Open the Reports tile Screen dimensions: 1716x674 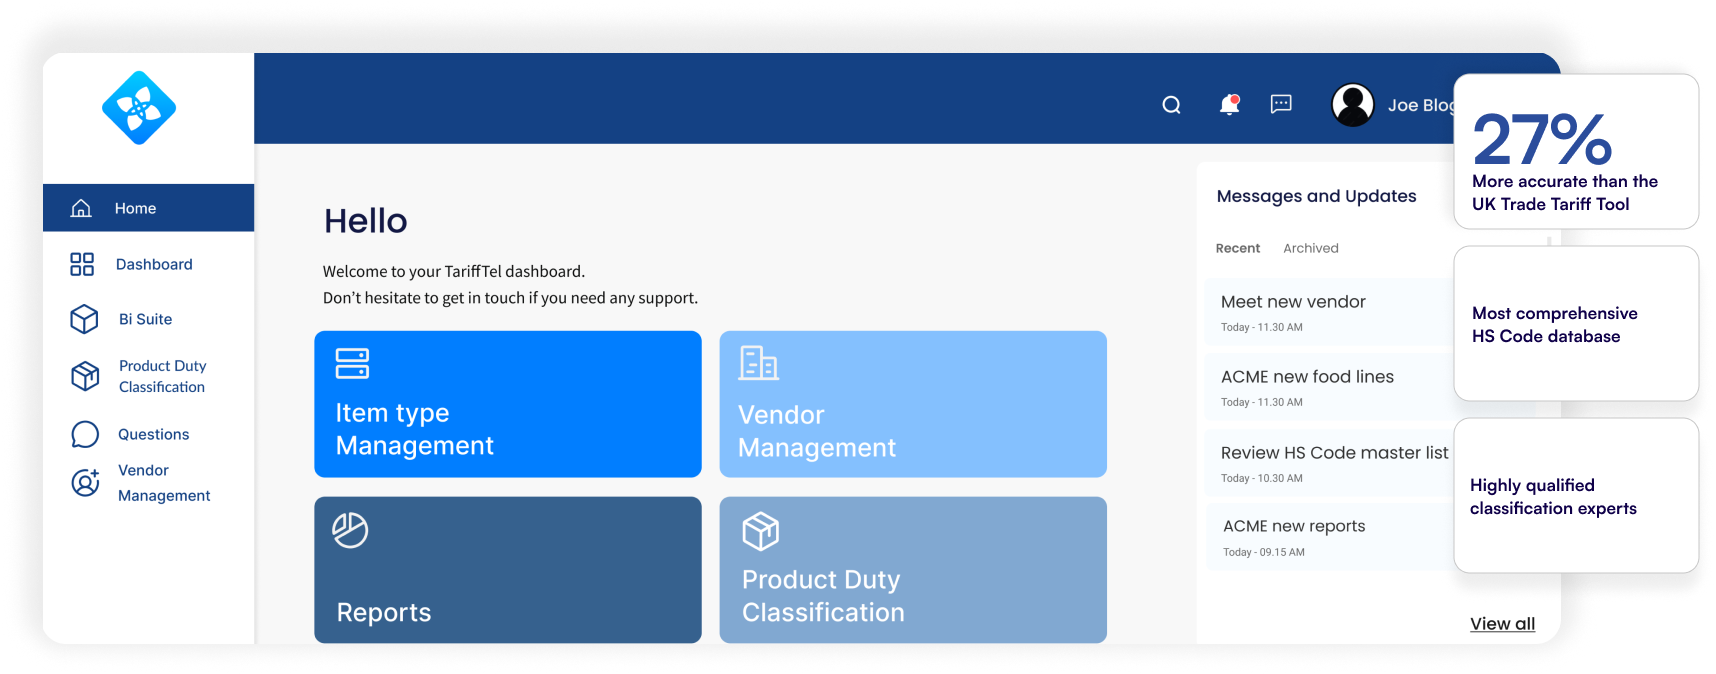tap(508, 569)
